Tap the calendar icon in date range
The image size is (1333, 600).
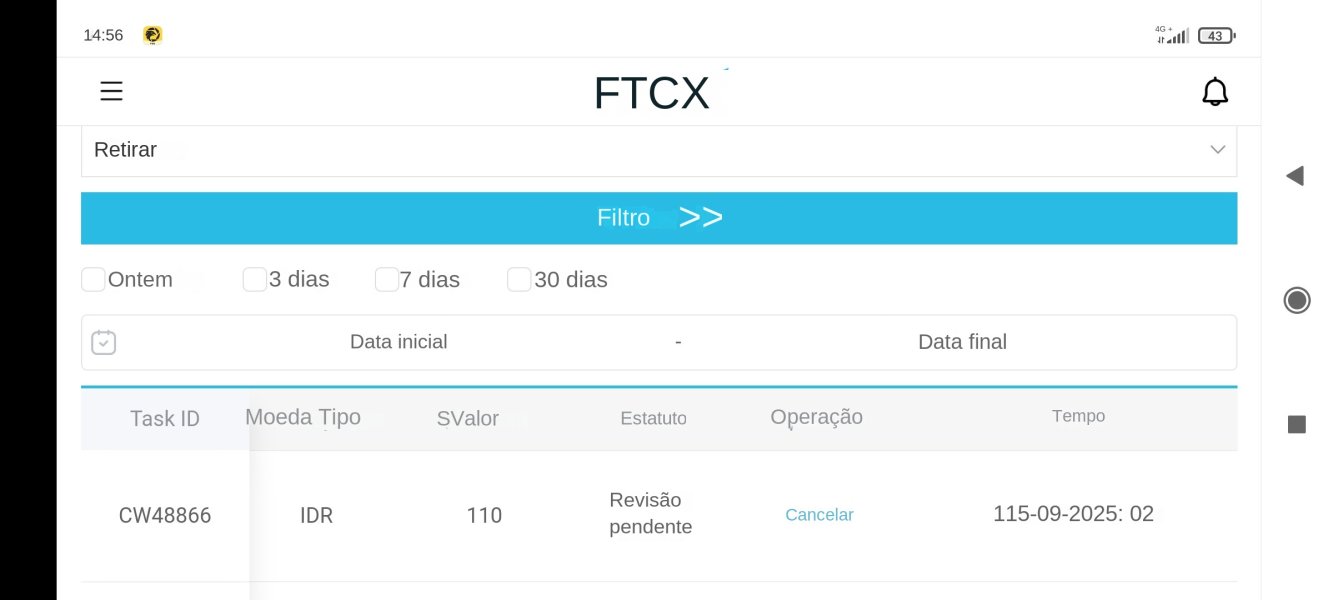click(104, 343)
